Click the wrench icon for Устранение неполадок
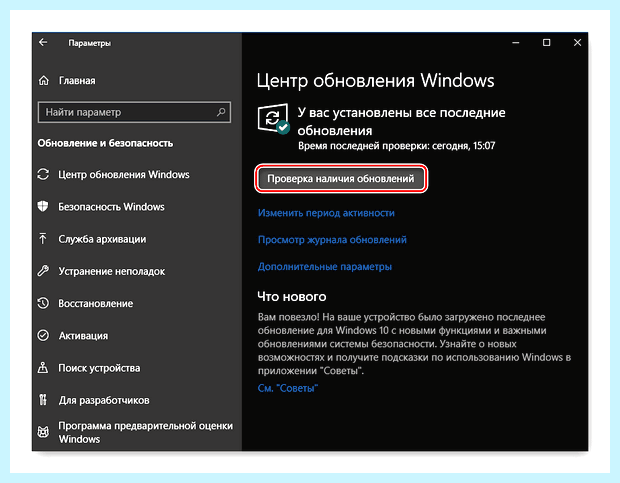 [x=43, y=271]
